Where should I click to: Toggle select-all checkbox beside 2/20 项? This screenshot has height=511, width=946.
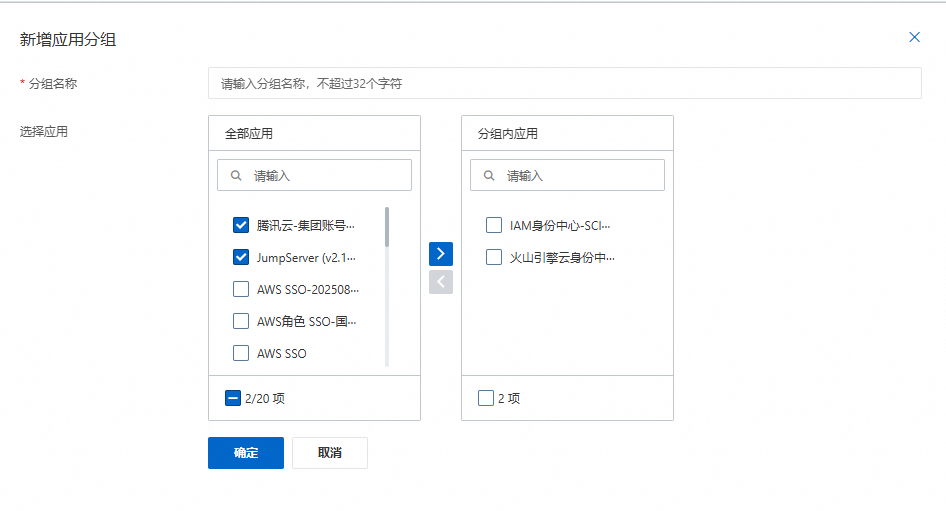point(233,398)
